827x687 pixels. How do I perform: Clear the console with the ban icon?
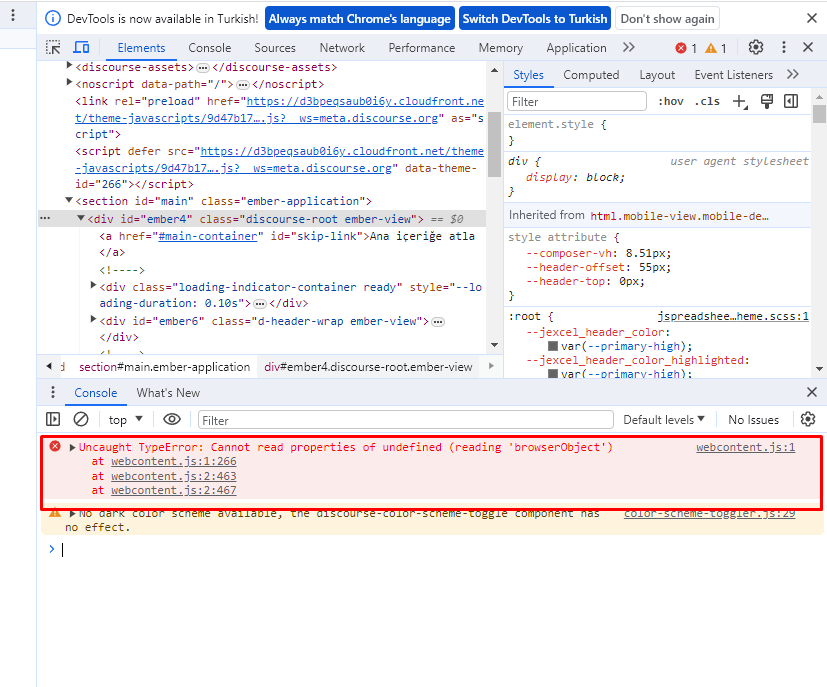[x=81, y=419]
